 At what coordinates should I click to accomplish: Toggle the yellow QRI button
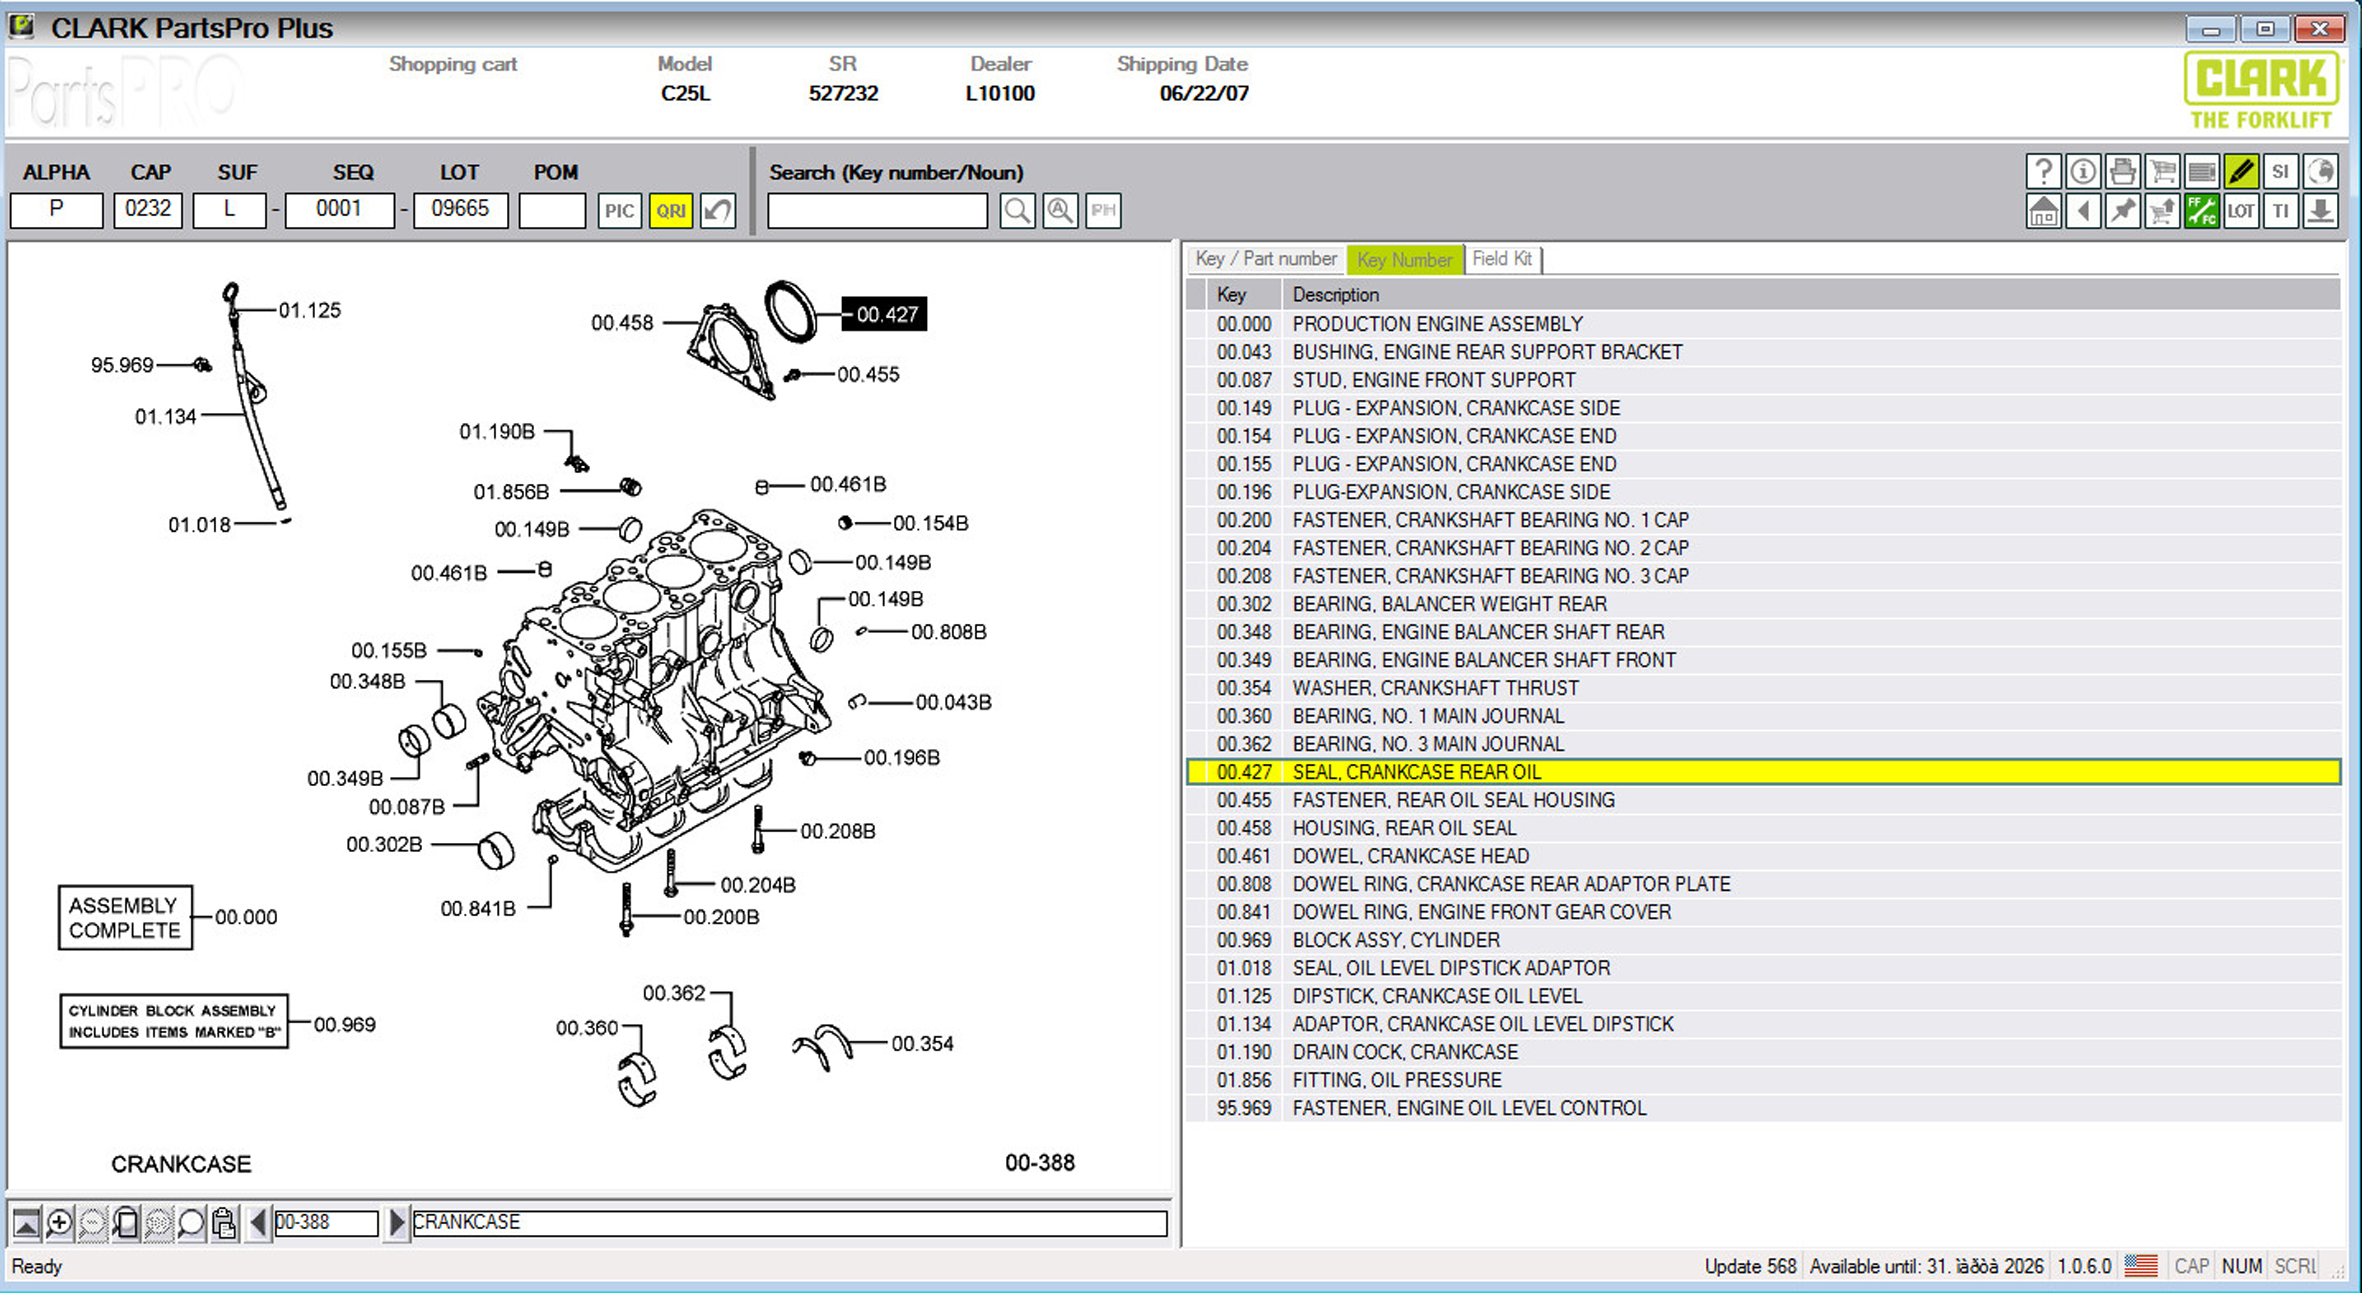point(670,211)
